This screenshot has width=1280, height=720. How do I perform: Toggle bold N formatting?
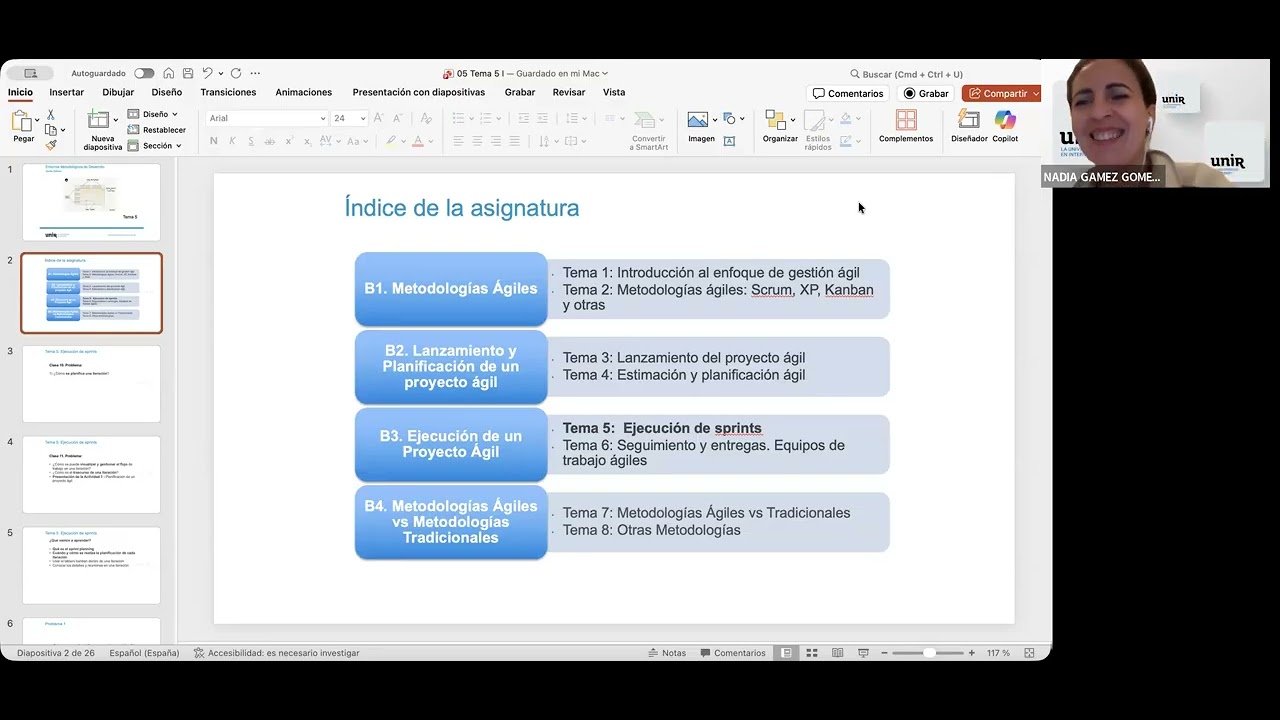pyautogui.click(x=214, y=141)
